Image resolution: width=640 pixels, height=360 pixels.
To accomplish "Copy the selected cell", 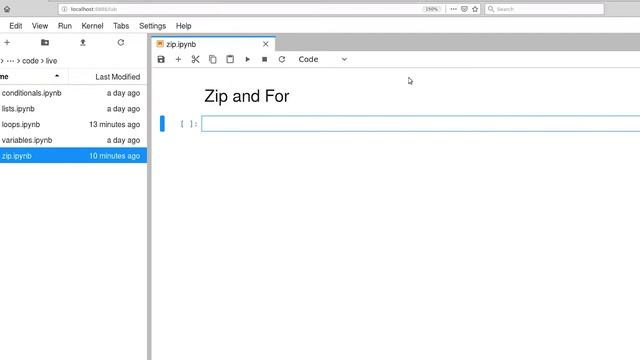I will coord(213,59).
